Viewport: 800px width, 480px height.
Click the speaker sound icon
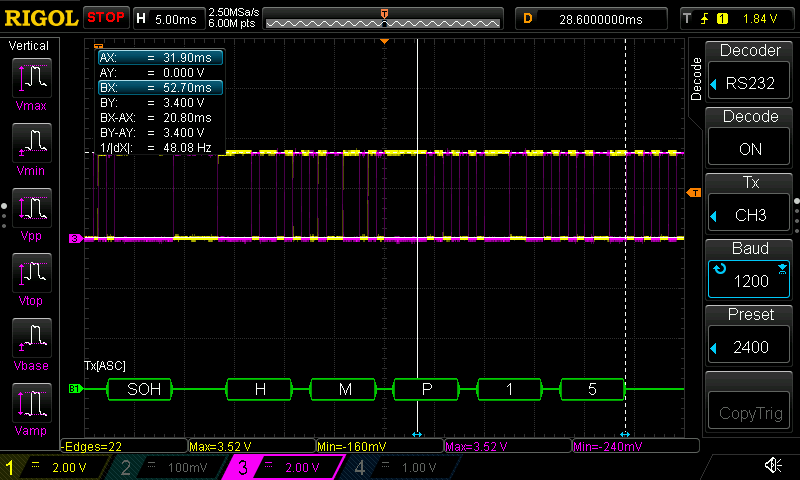773,466
